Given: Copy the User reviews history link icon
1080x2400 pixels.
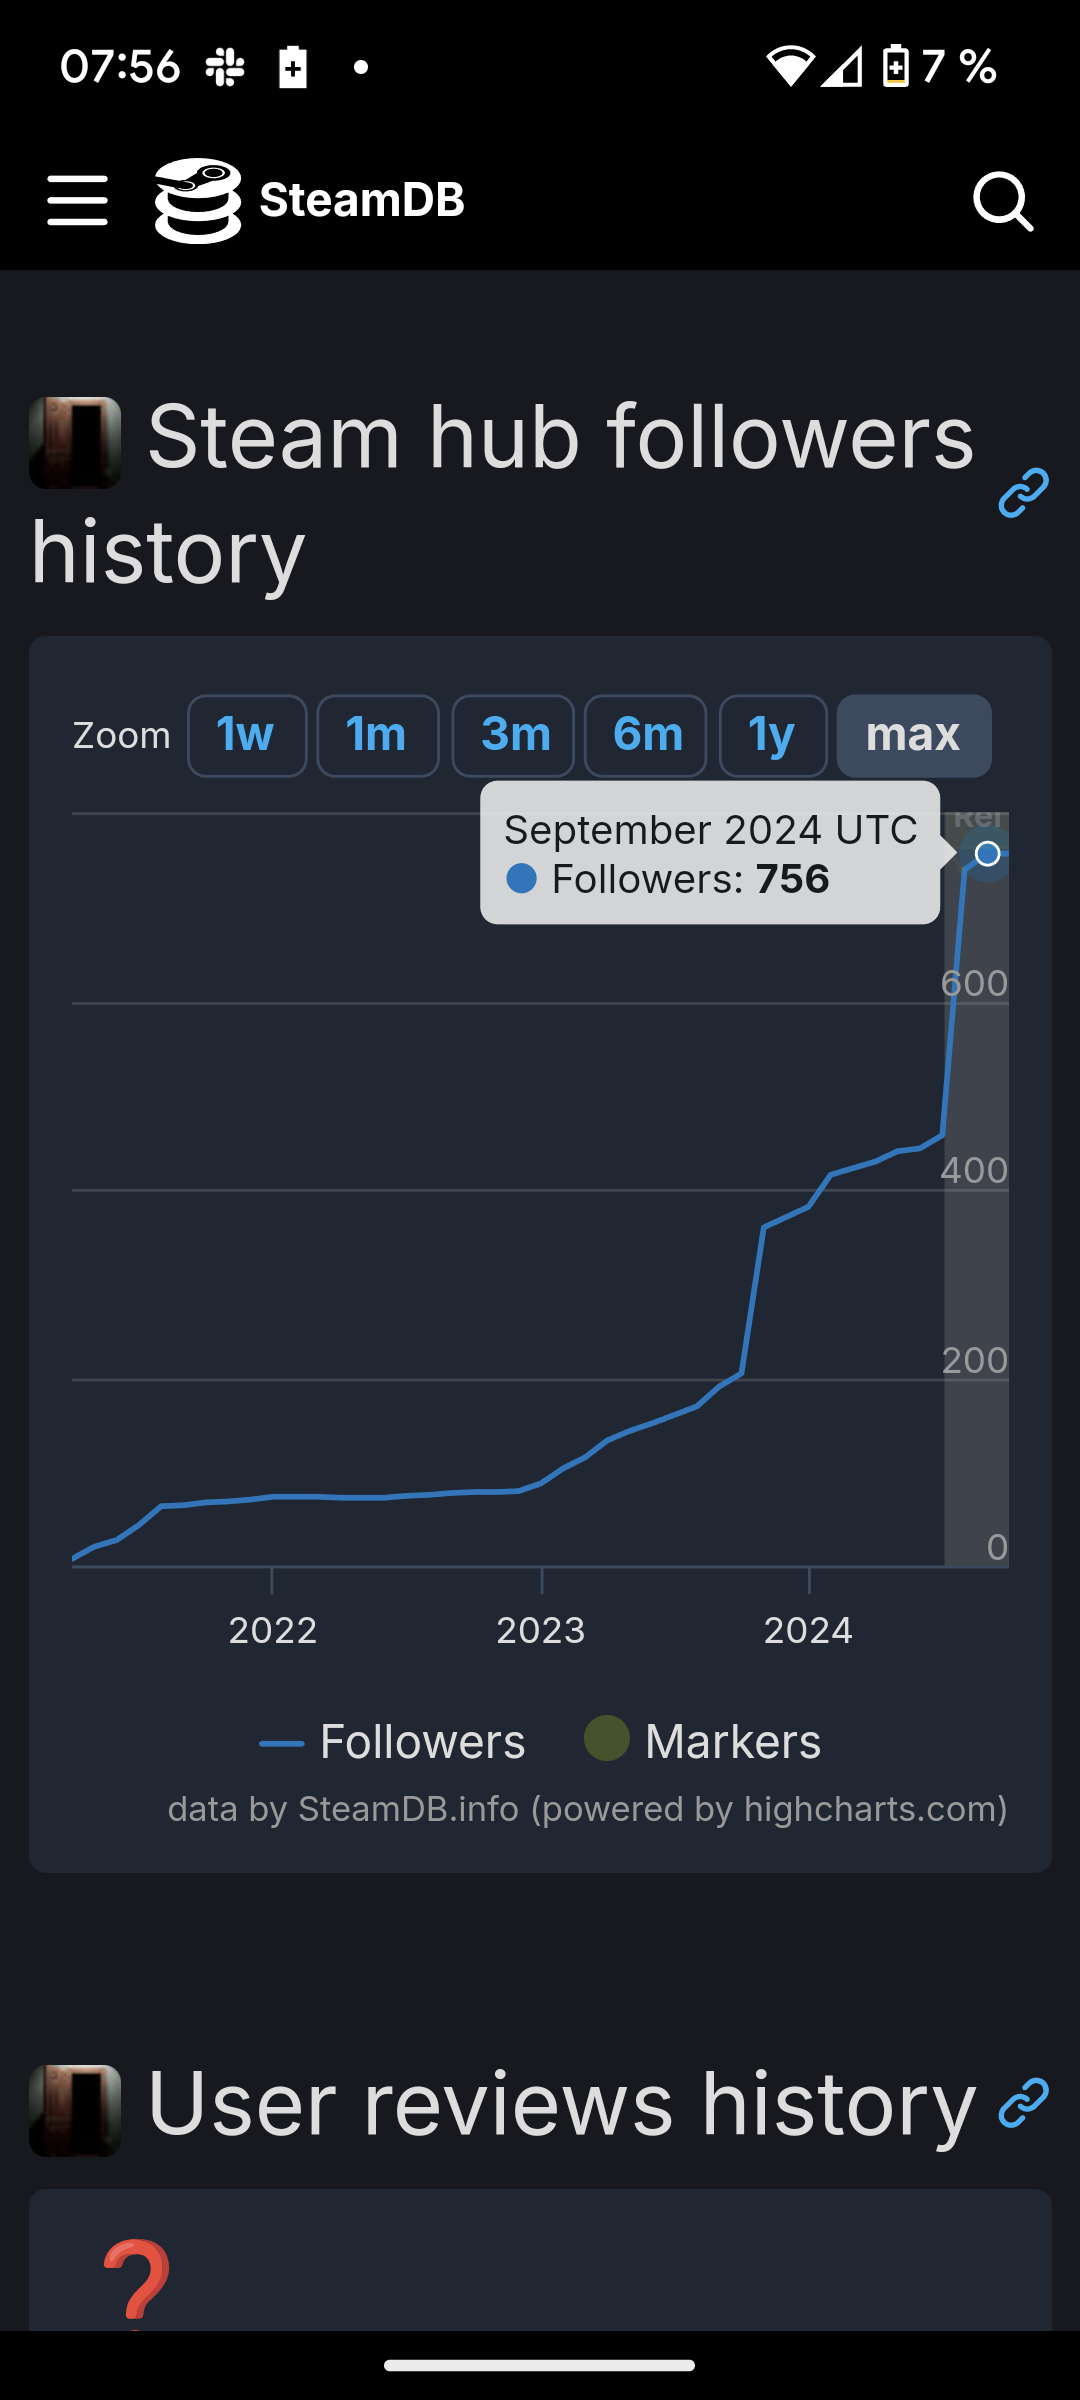Looking at the screenshot, I should (x=1023, y=2102).
